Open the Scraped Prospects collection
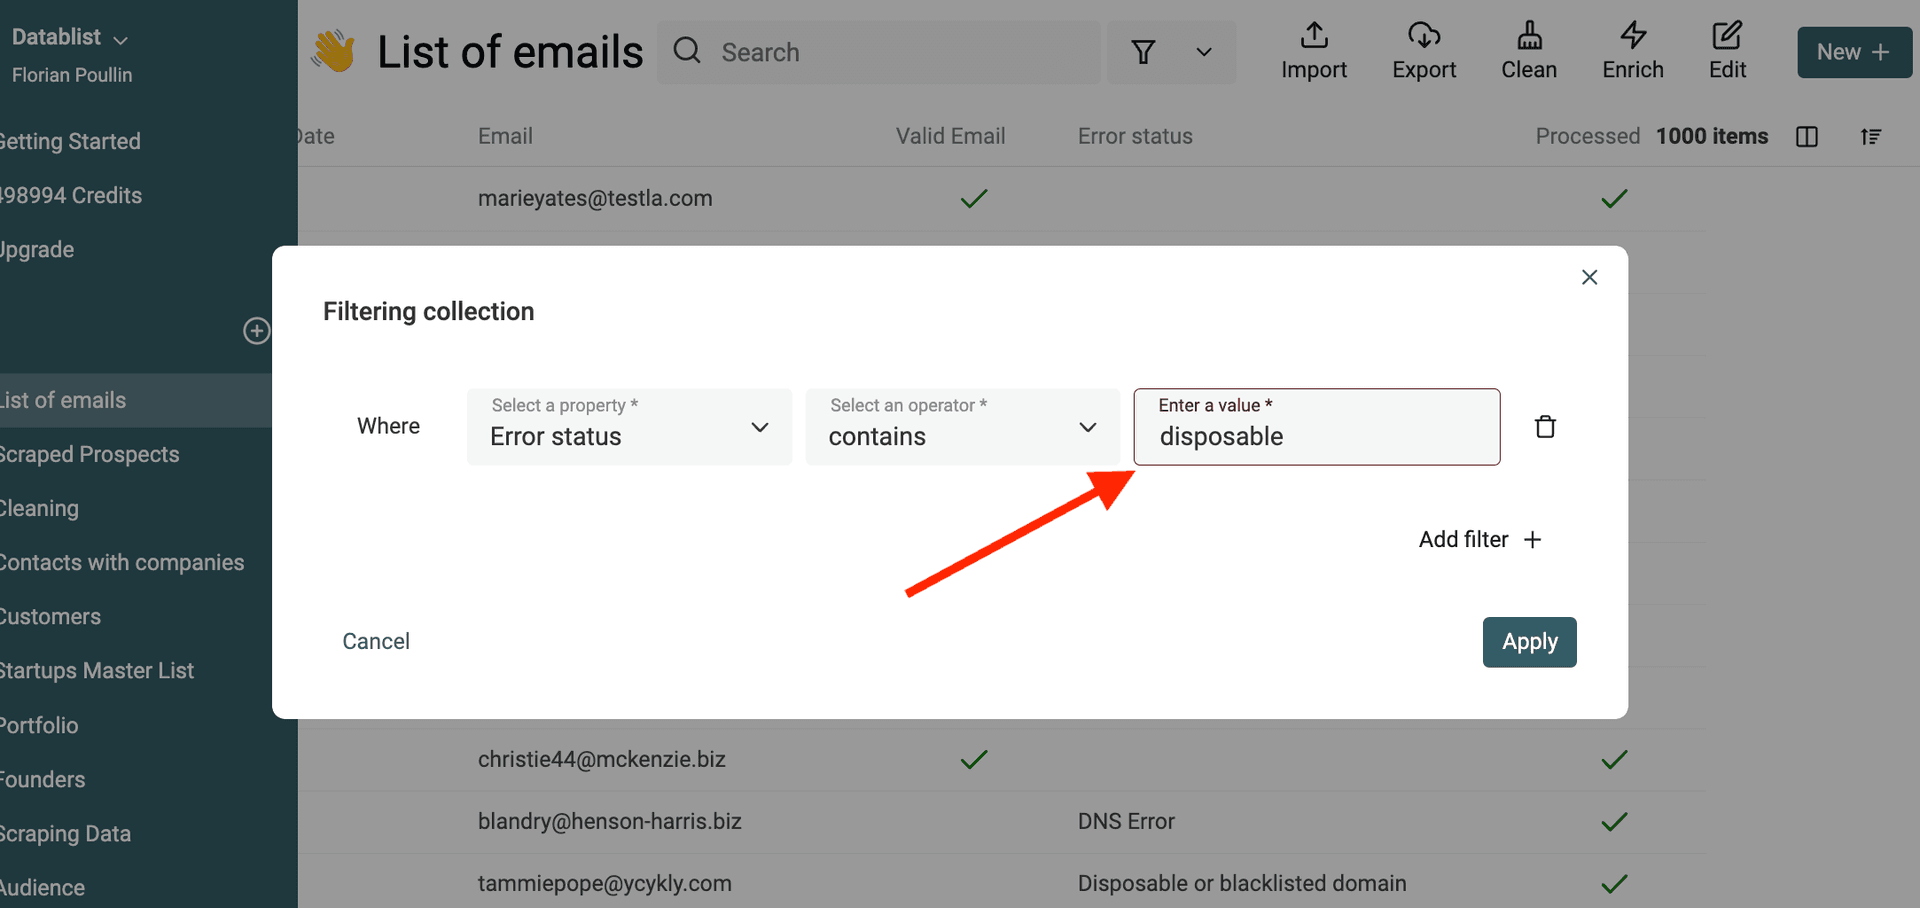1920x908 pixels. (90, 454)
